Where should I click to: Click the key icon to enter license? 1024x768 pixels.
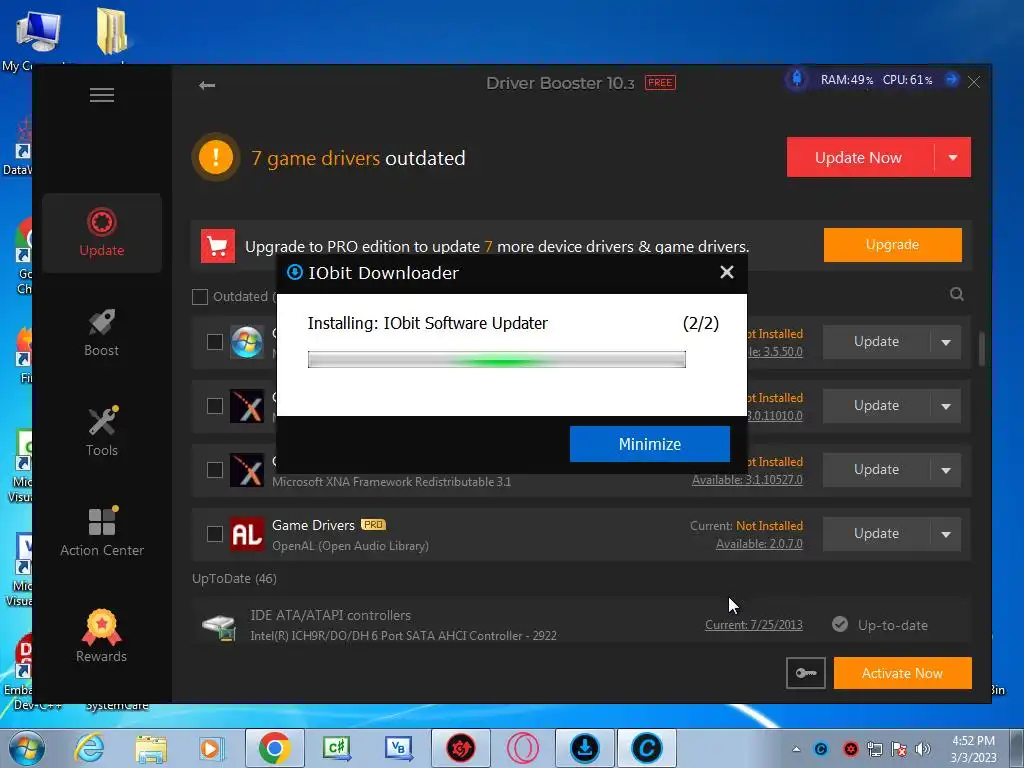806,673
